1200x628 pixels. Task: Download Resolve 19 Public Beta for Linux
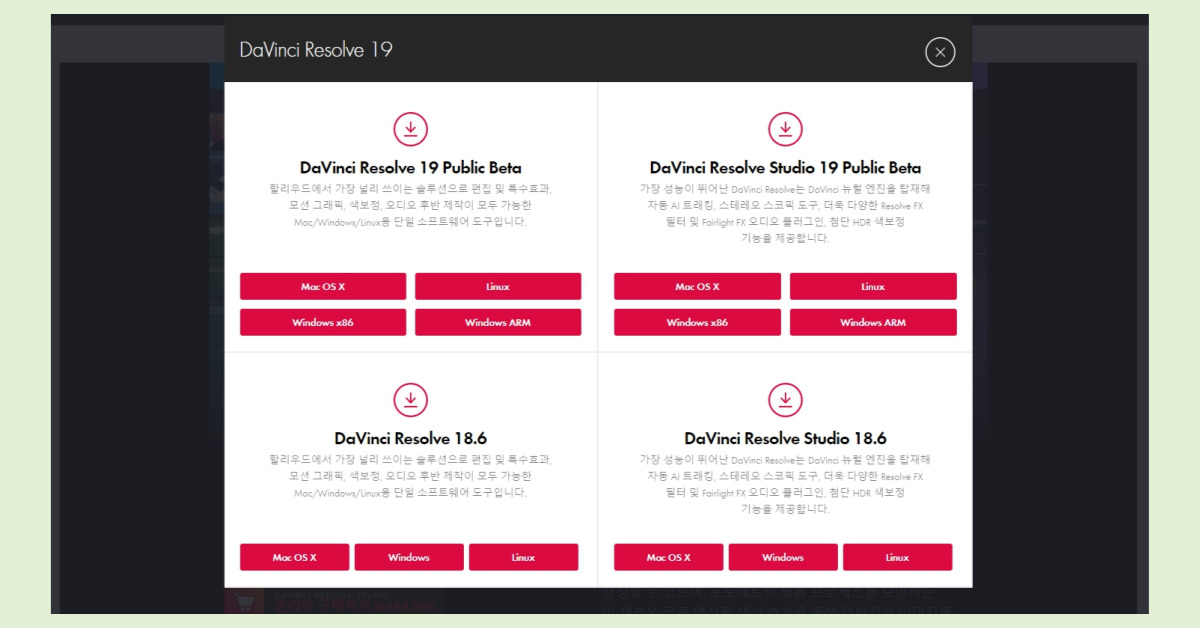(498, 286)
